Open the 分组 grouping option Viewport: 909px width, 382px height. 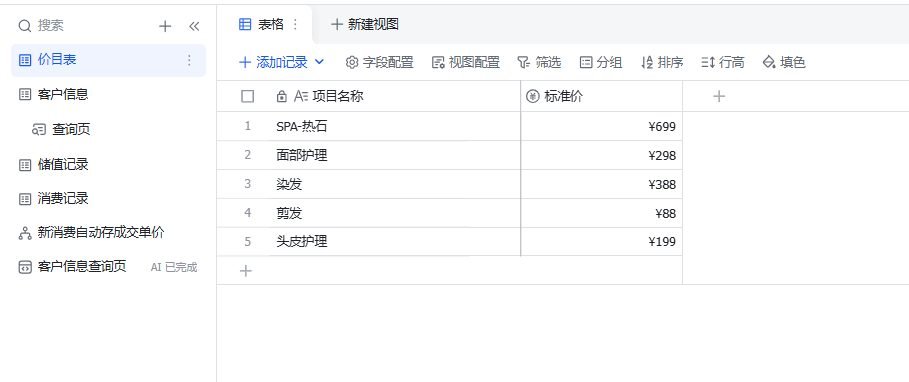tap(601, 63)
